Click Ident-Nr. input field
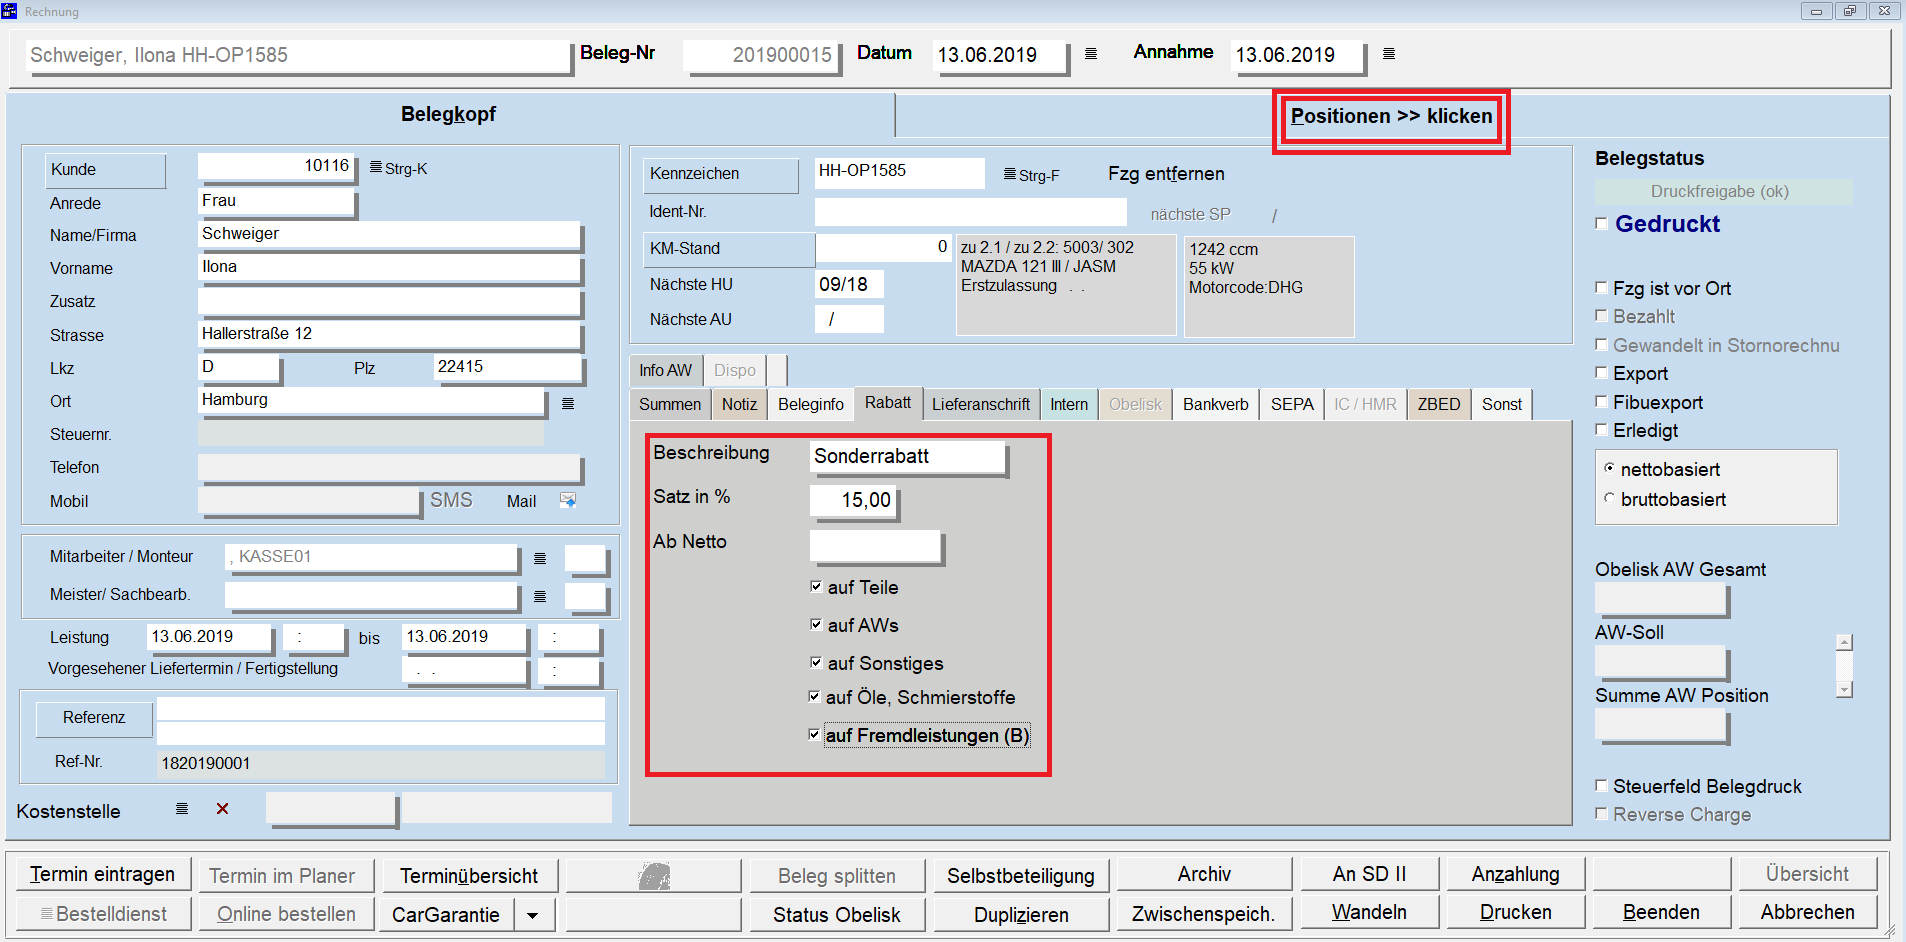The height and width of the screenshot is (942, 1906). pyautogui.click(x=970, y=212)
